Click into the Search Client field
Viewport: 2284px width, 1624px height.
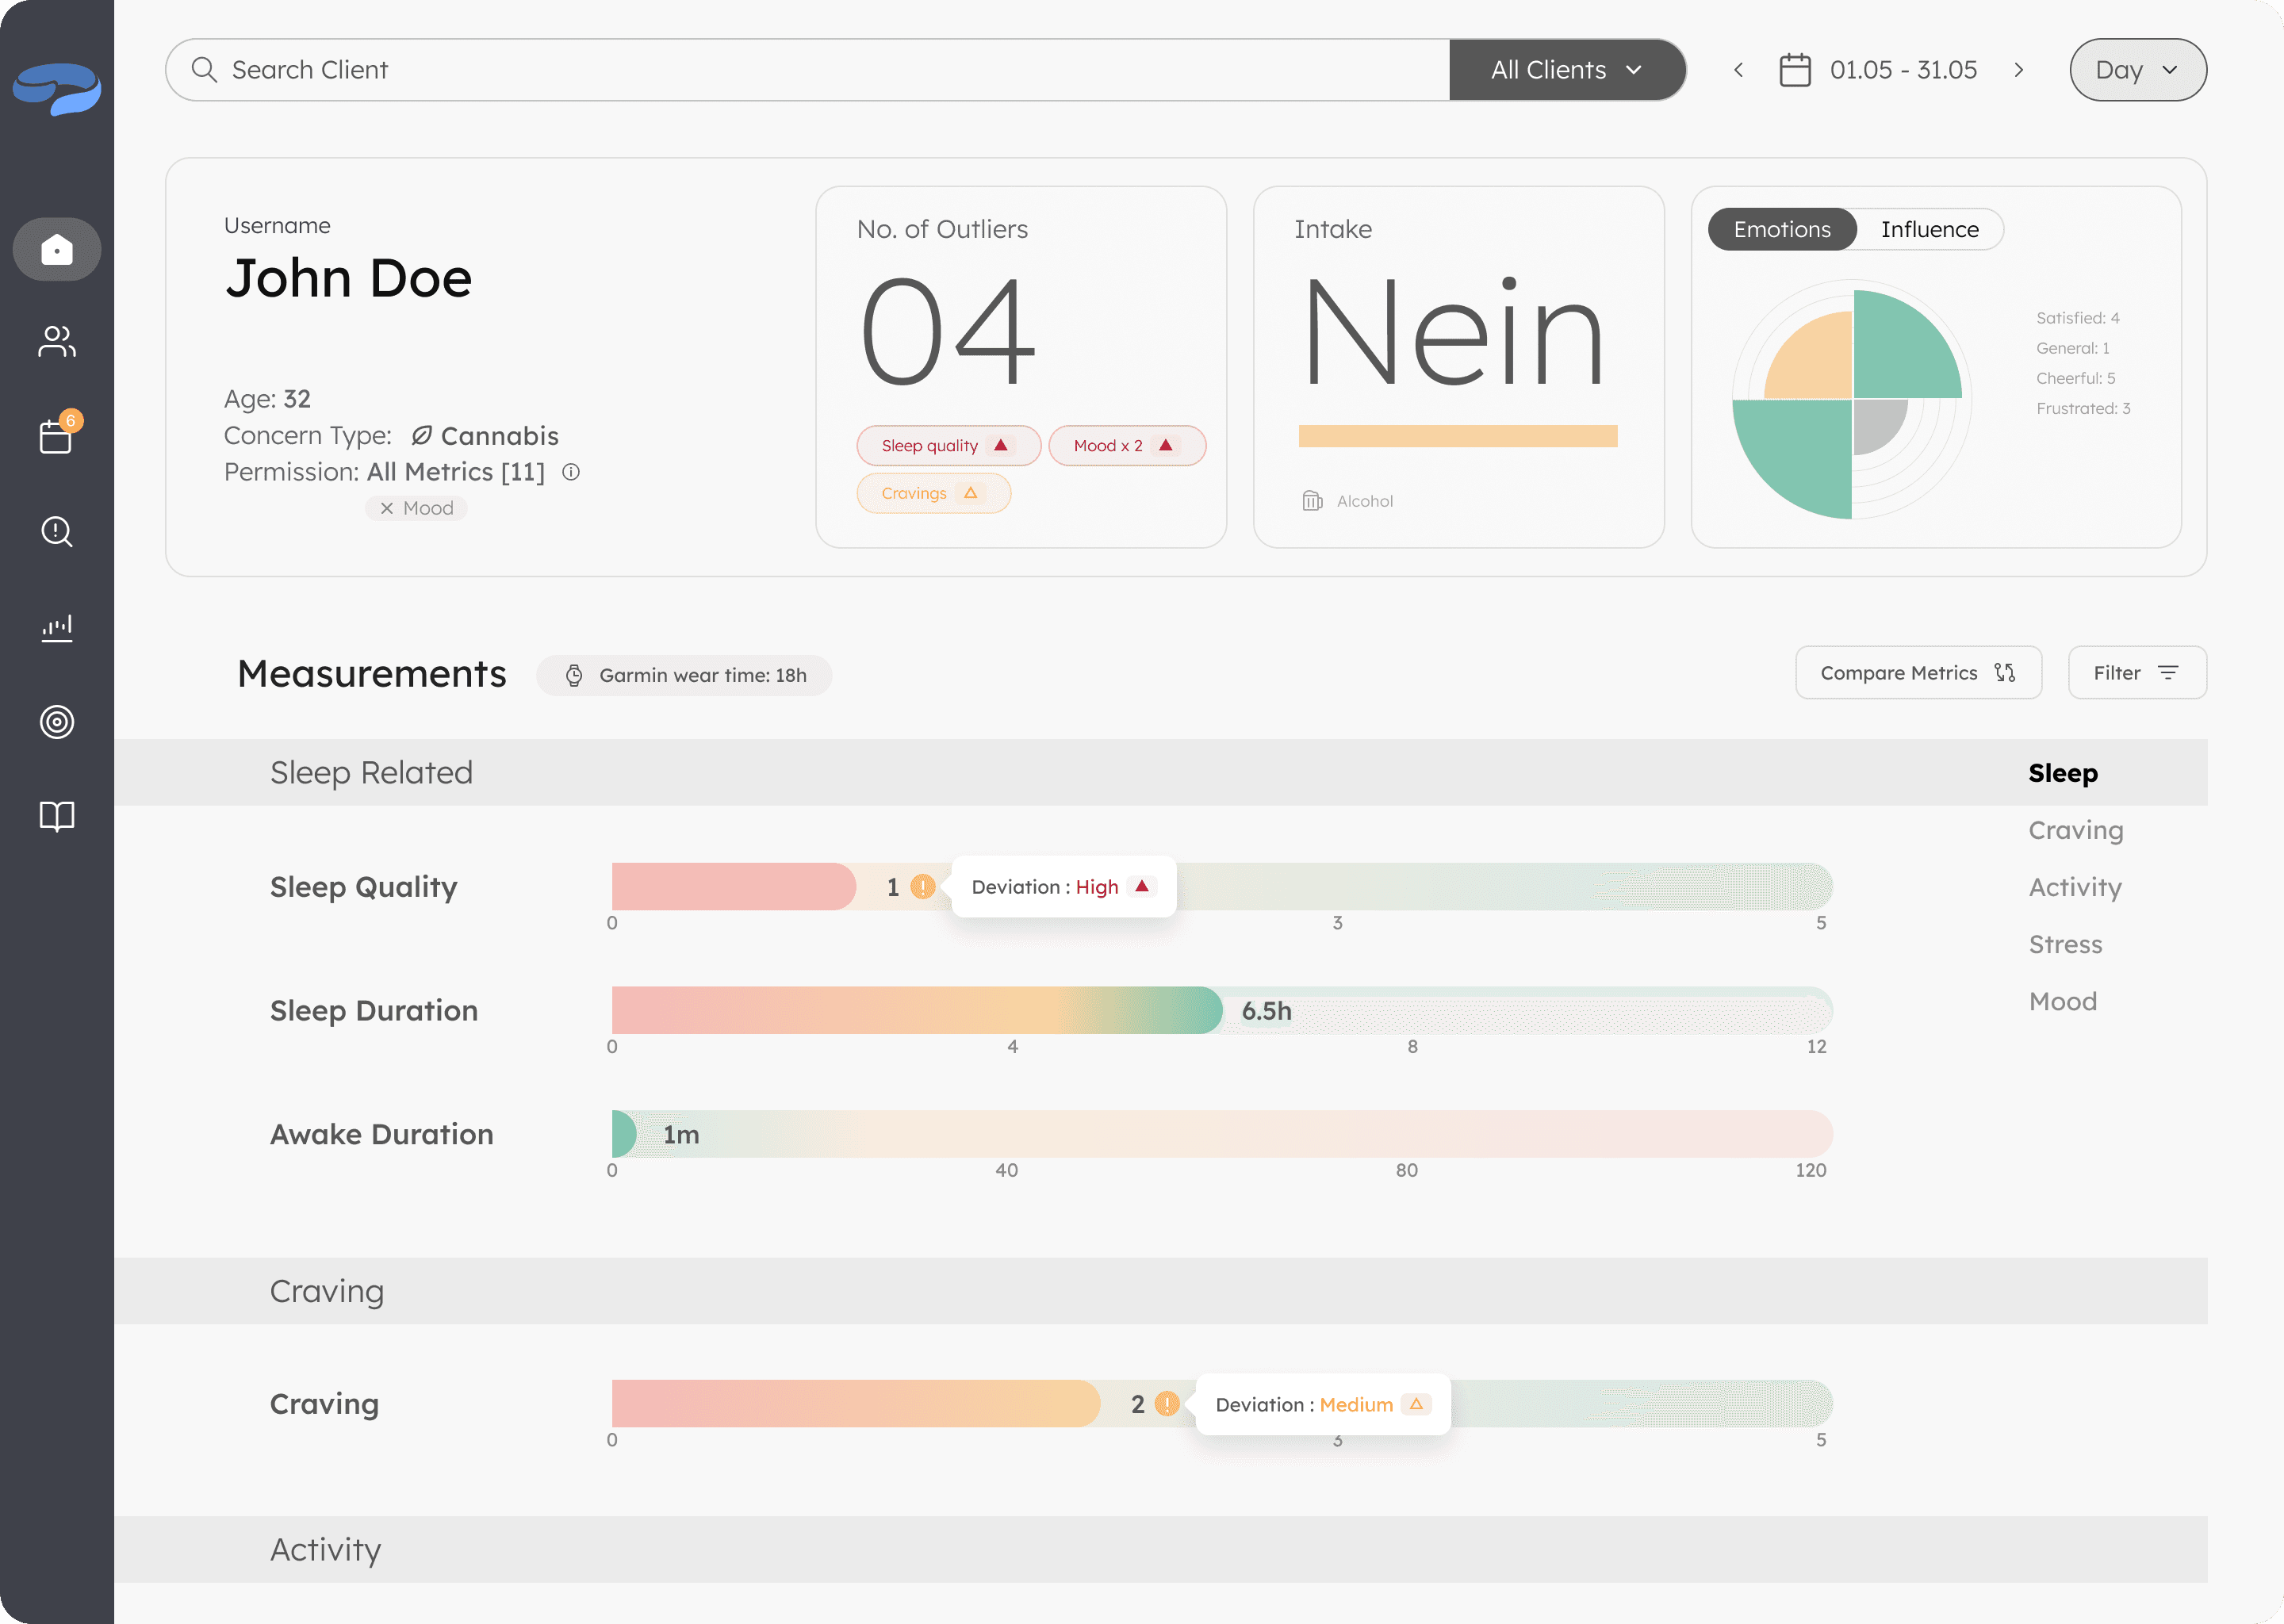[x=800, y=70]
